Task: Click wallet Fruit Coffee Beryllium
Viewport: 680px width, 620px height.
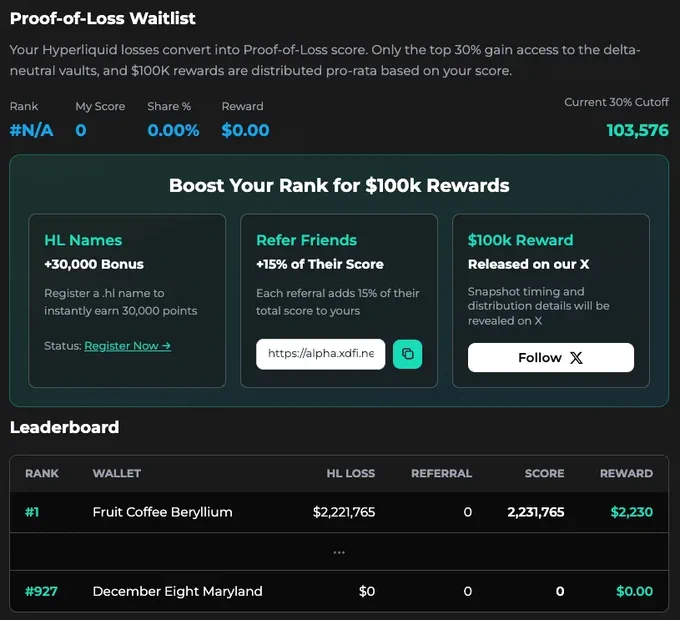Action: pyautogui.click(x=163, y=512)
